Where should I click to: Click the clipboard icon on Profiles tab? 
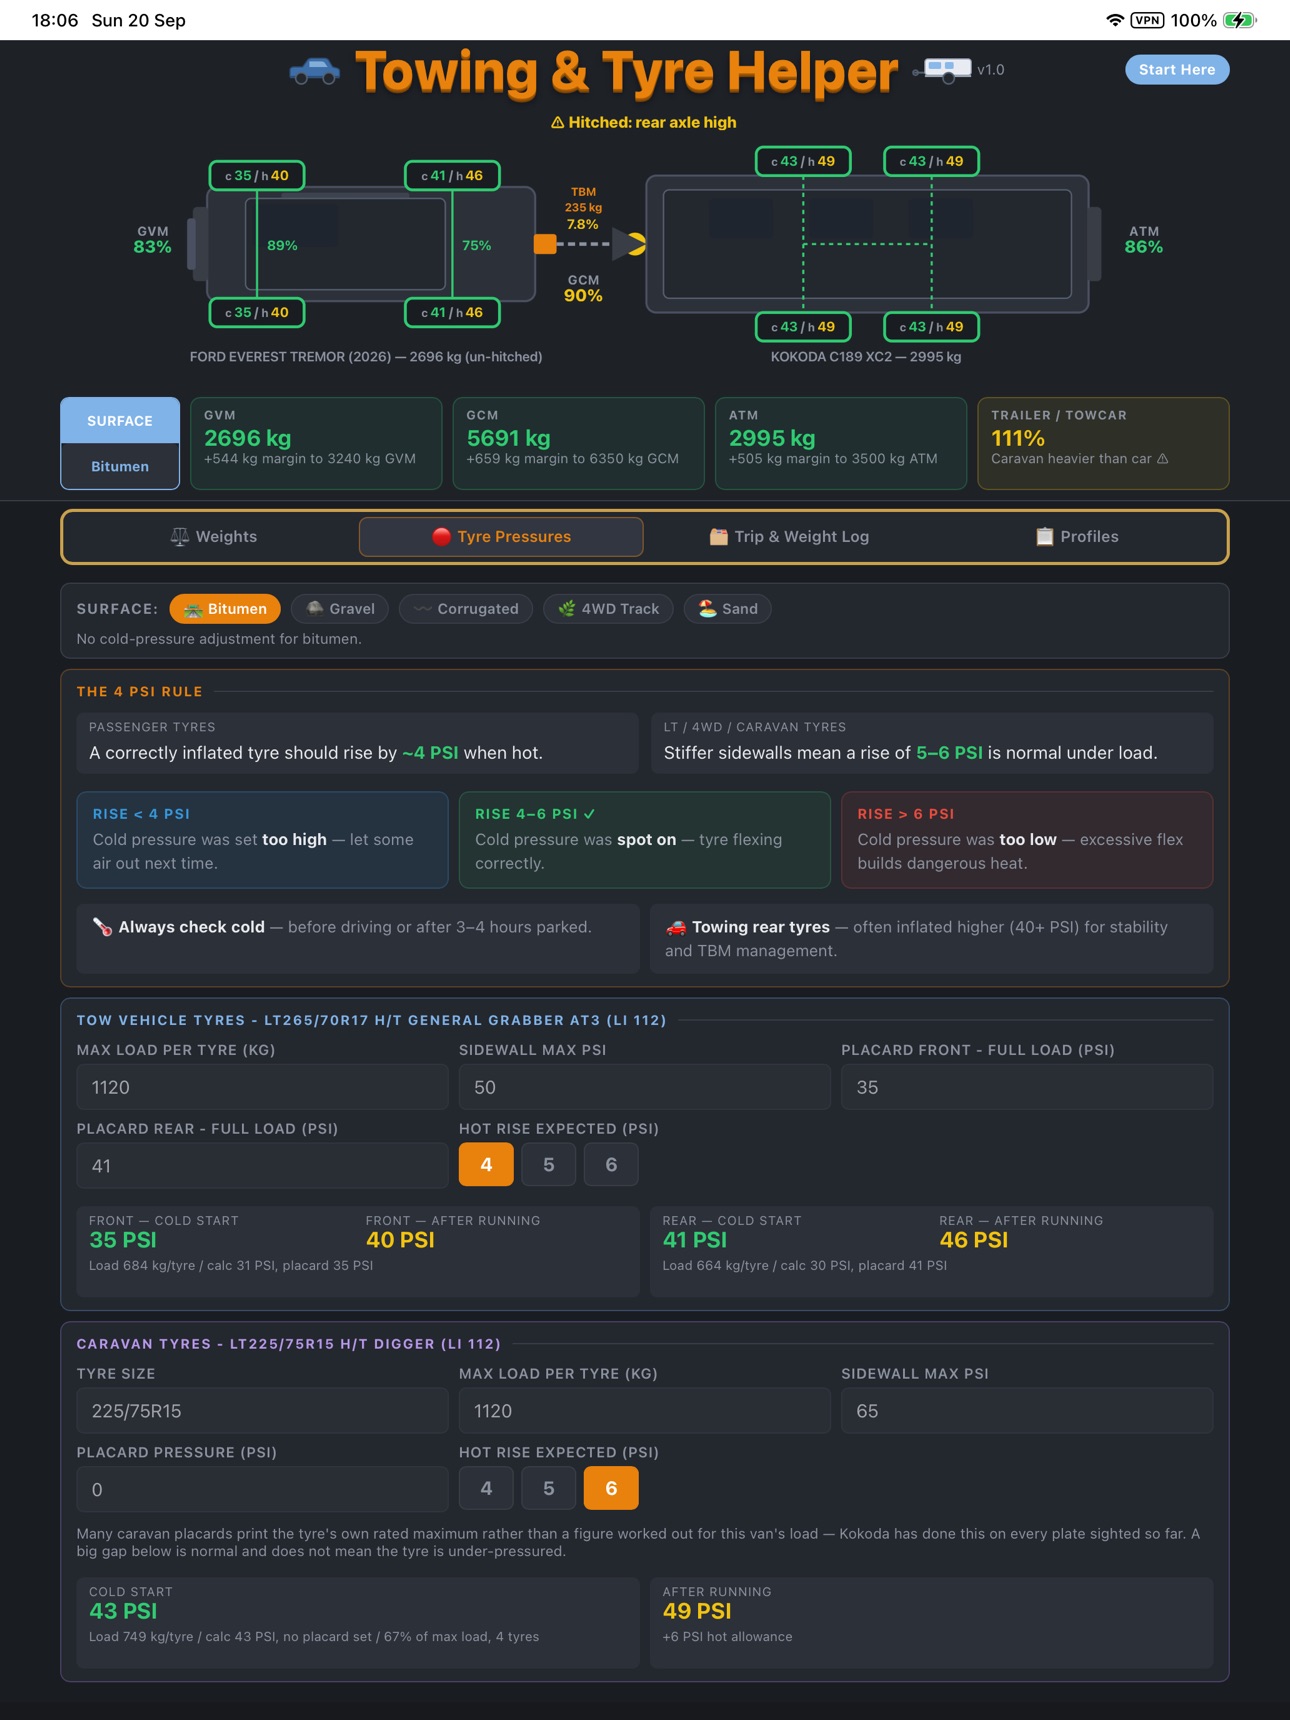(x=1044, y=537)
